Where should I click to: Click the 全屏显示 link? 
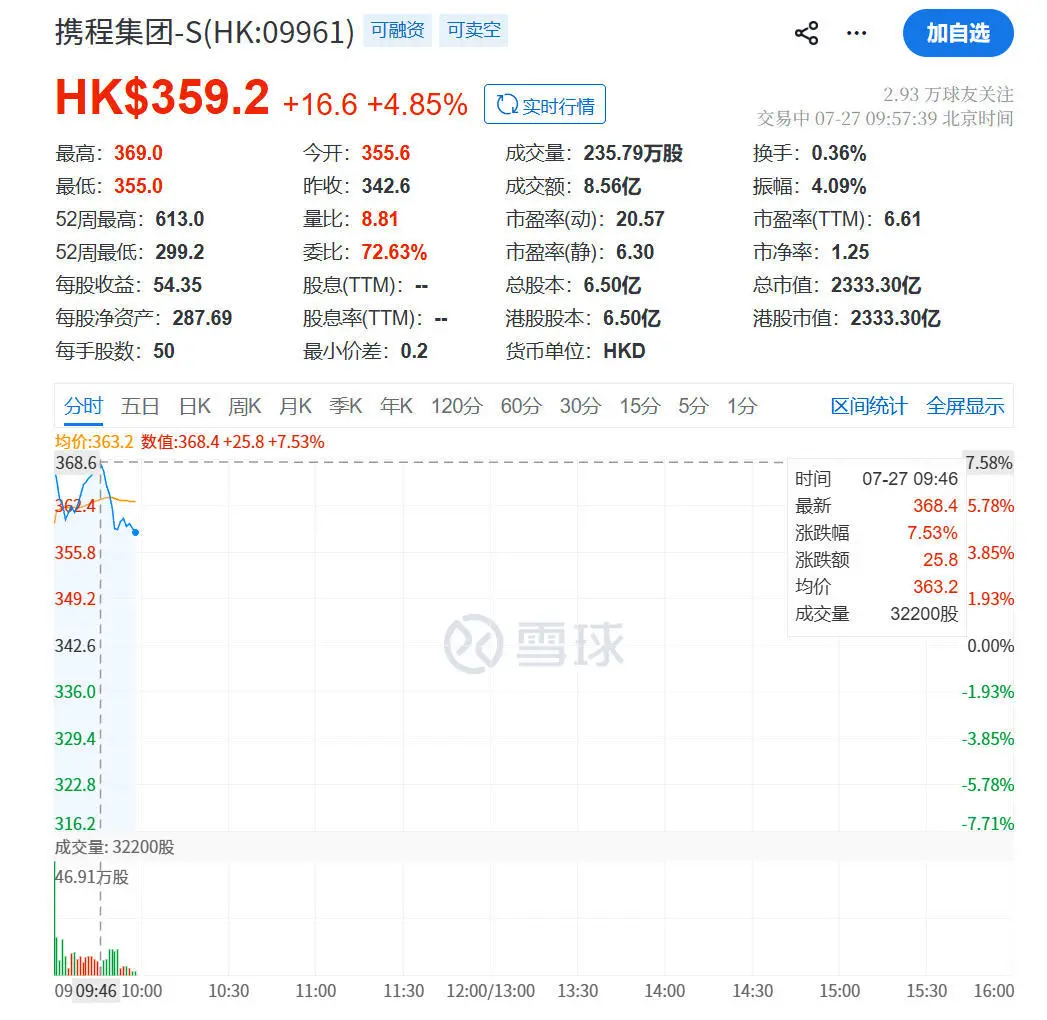click(x=965, y=406)
